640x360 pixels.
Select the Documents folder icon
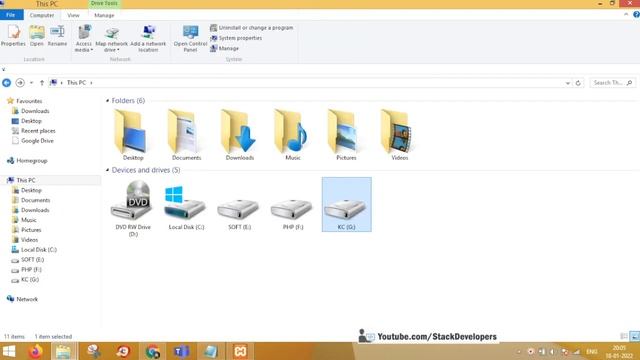(186, 135)
